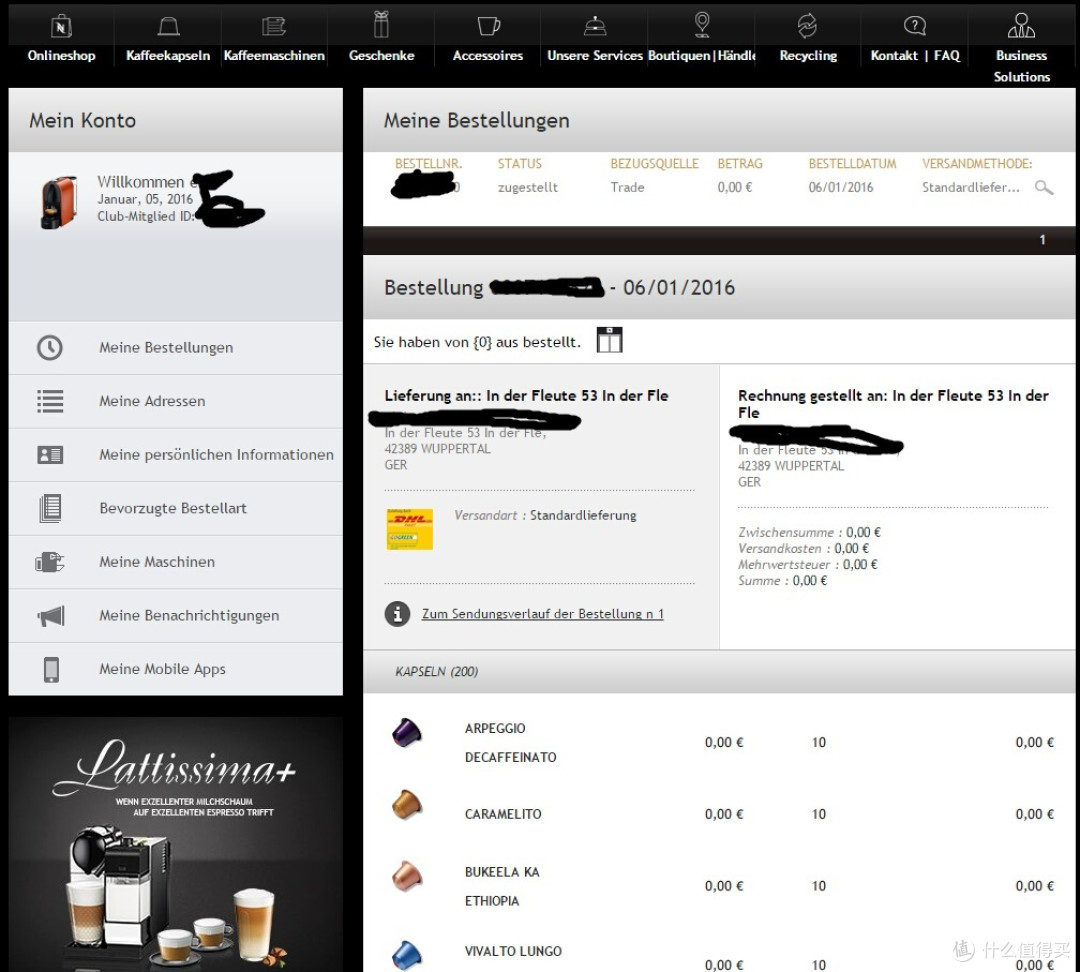1080x972 pixels.
Task: Open the Geschenke menu
Action: pos(382,56)
